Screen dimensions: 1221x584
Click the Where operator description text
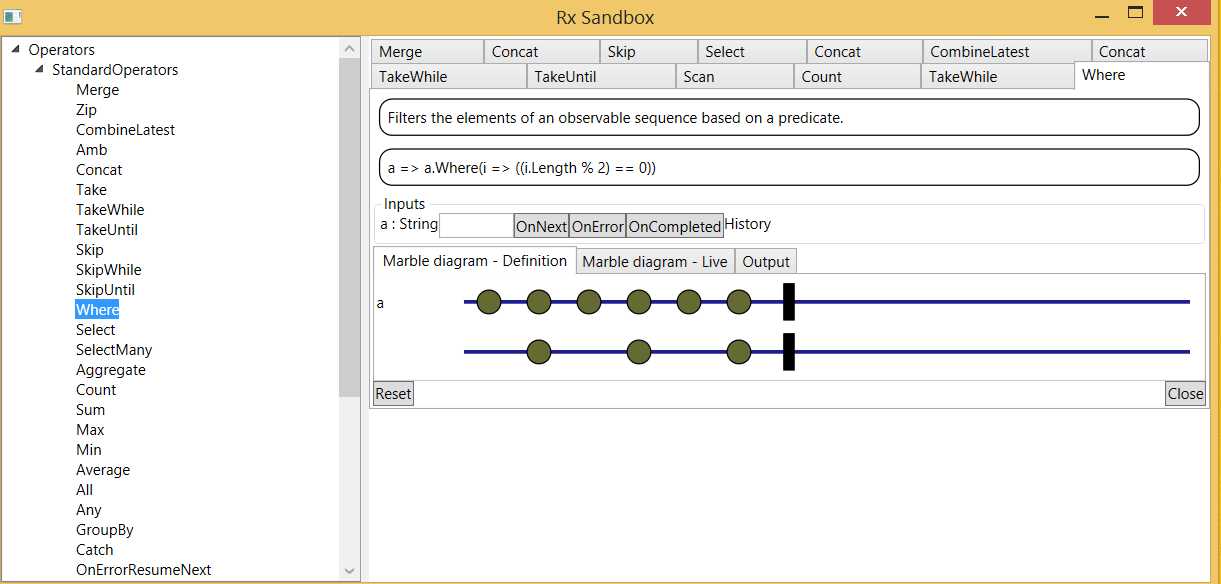tap(615, 118)
